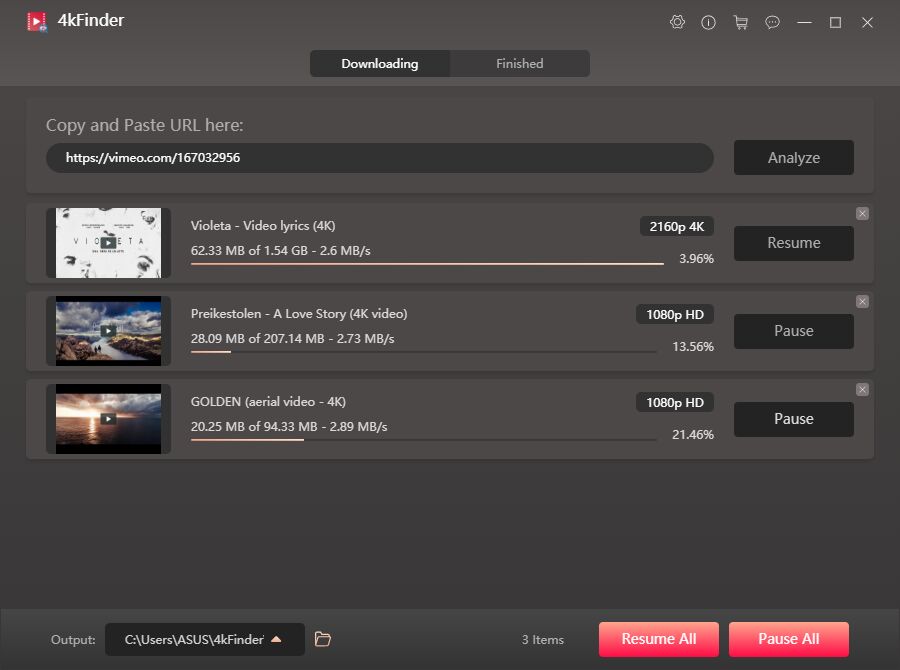This screenshot has height=670, width=900.
Task: Click the Analyze button
Action: pyautogui.click(x=793, y=157)
